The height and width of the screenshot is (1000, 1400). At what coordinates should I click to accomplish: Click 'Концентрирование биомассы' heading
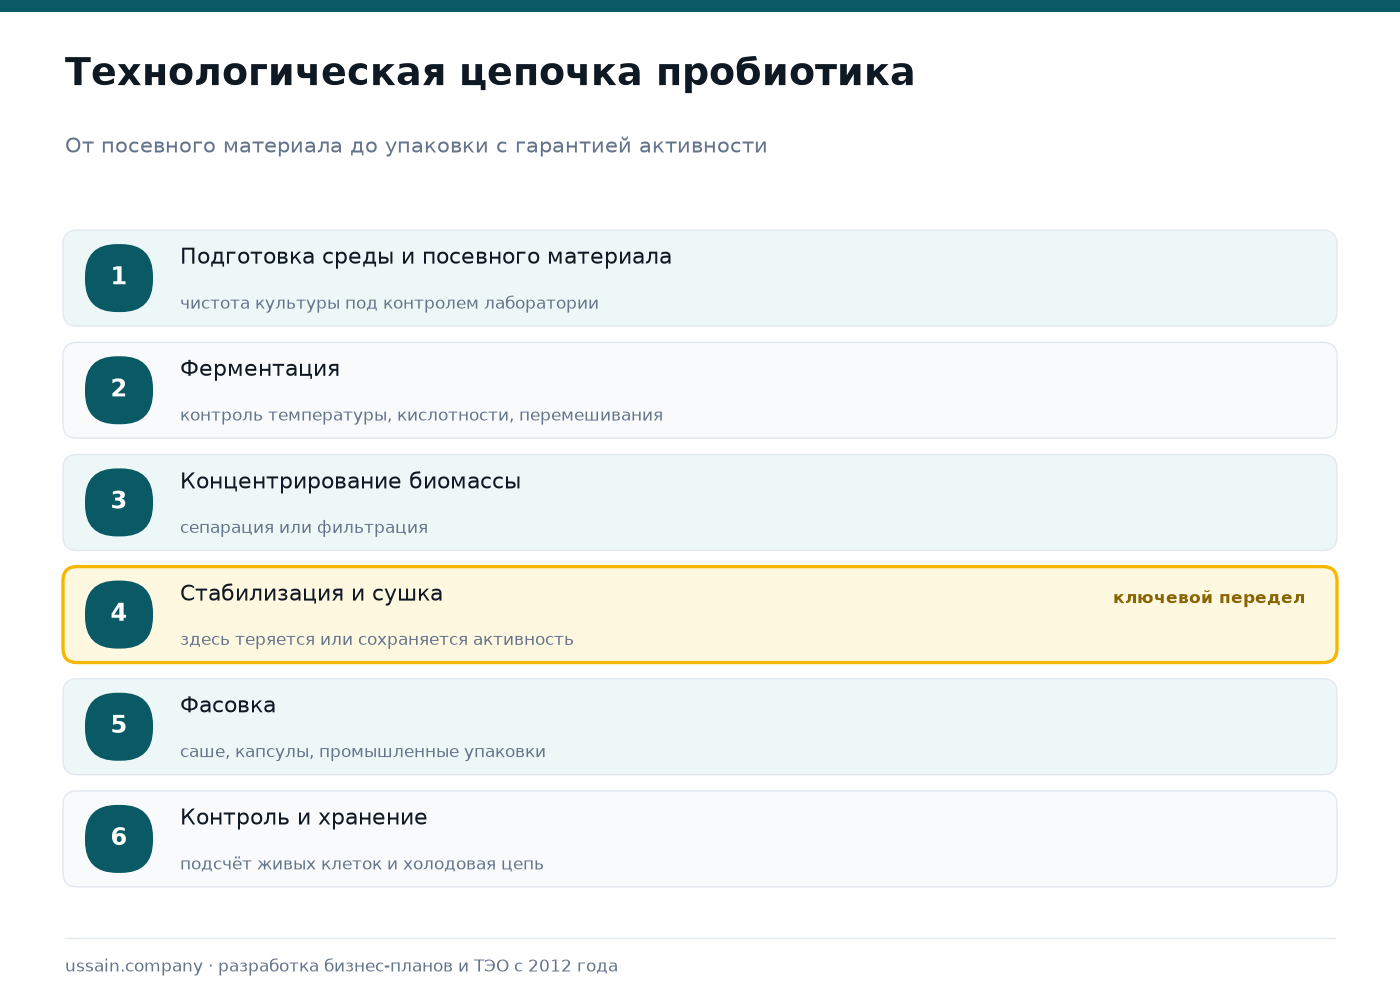click(350, 481)
